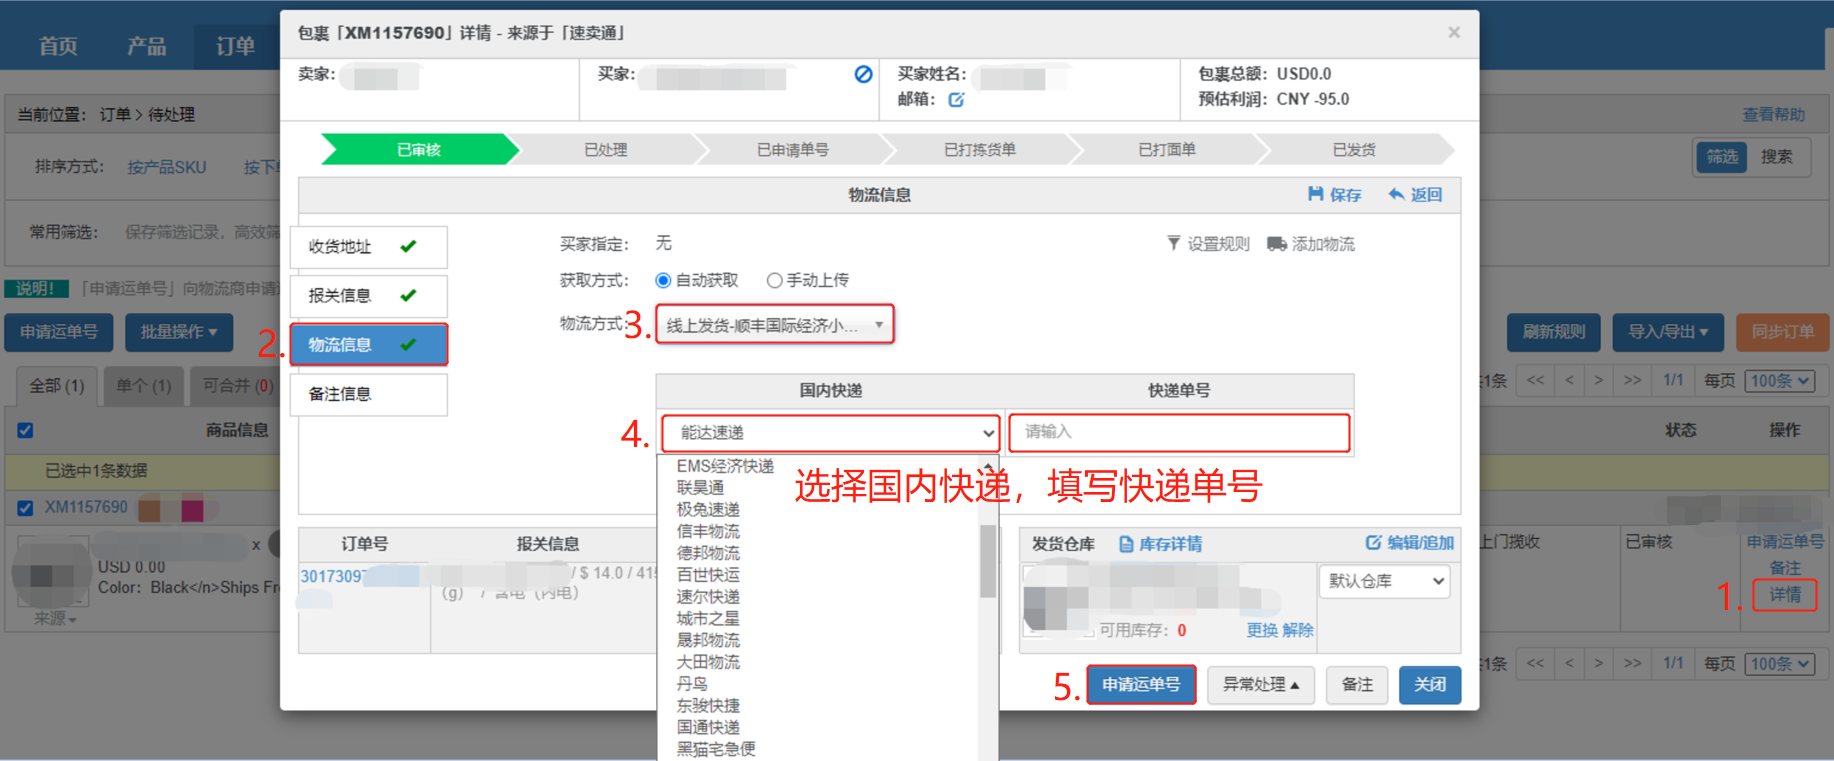Image resolution: width=1834 pixels, height=761 pixels.
Task: Expand the 批量操作 dropdown
Action: tap(179, 332)
